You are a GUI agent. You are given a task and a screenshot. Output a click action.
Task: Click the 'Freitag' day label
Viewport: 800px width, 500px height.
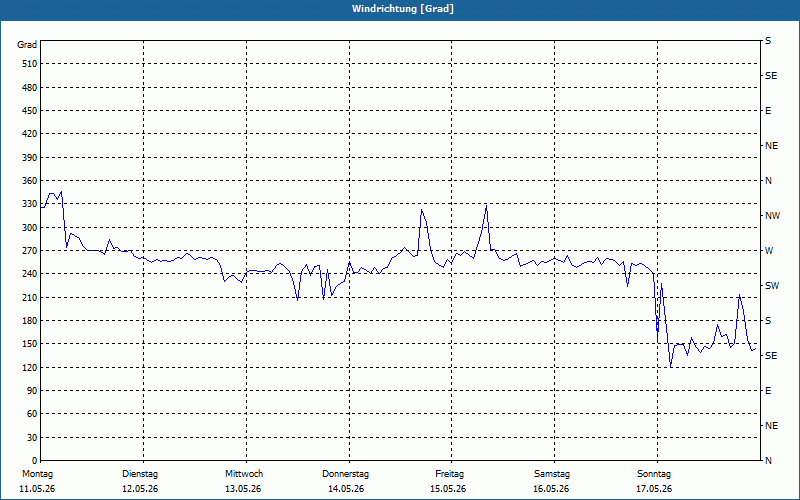tap(449, 474)
